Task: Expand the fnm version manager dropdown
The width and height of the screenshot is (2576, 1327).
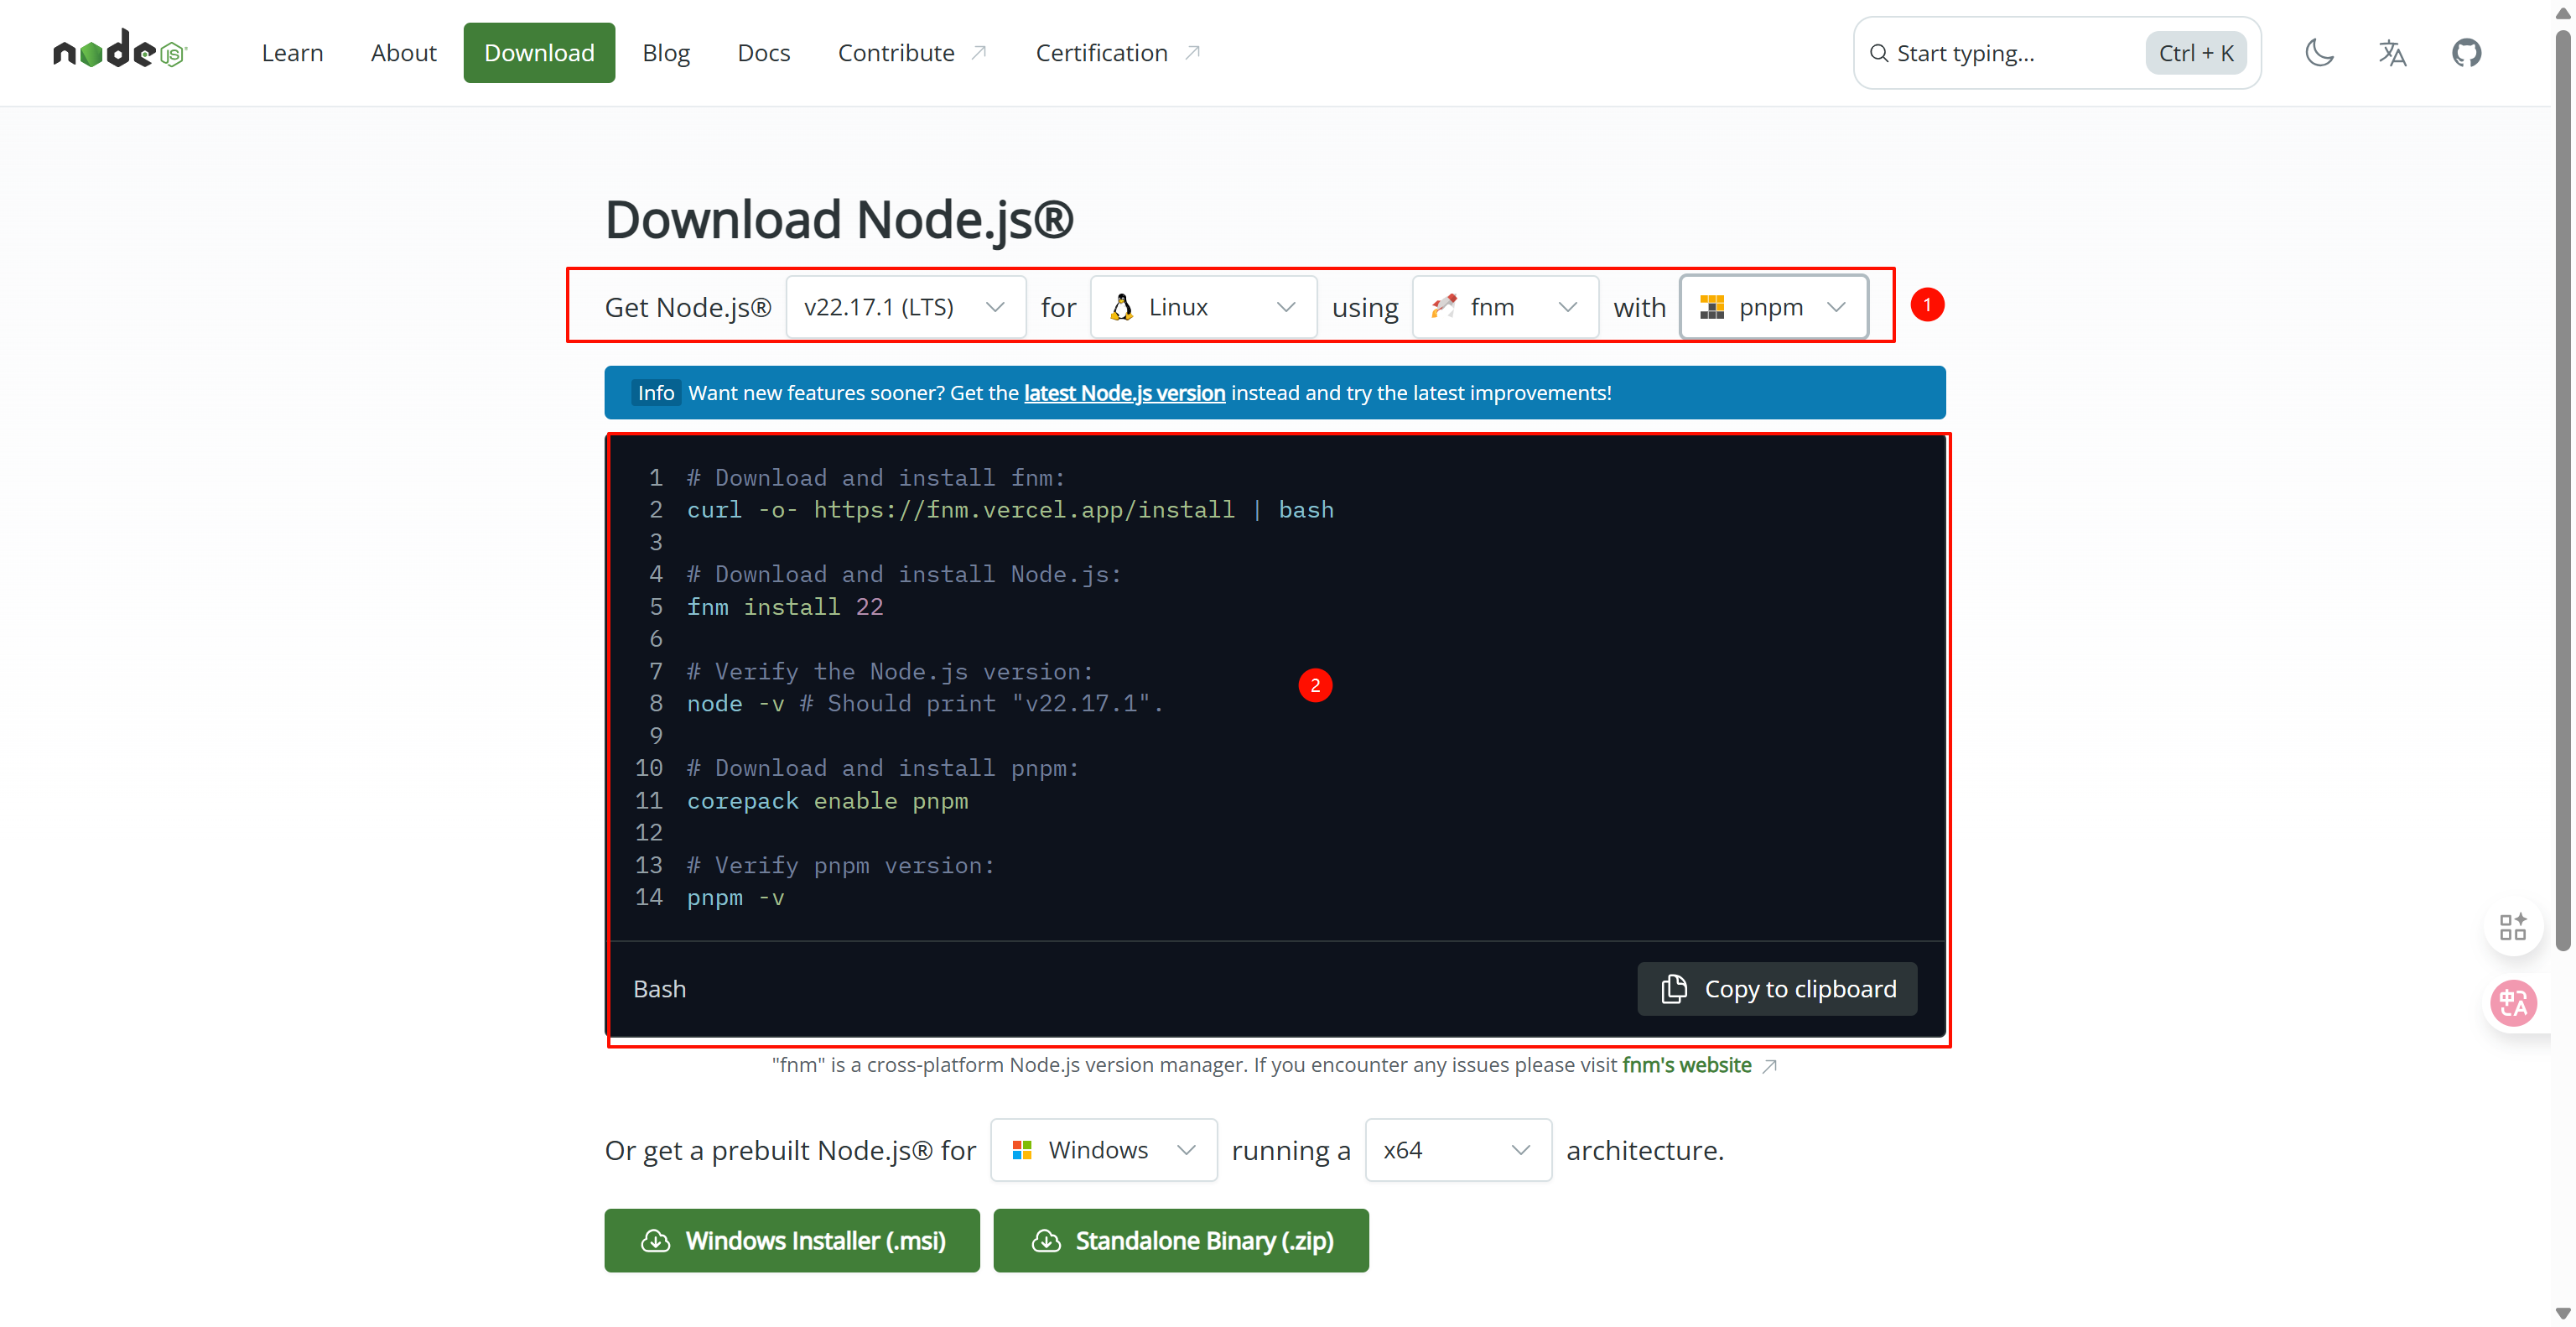Action: click(1504, 307)
